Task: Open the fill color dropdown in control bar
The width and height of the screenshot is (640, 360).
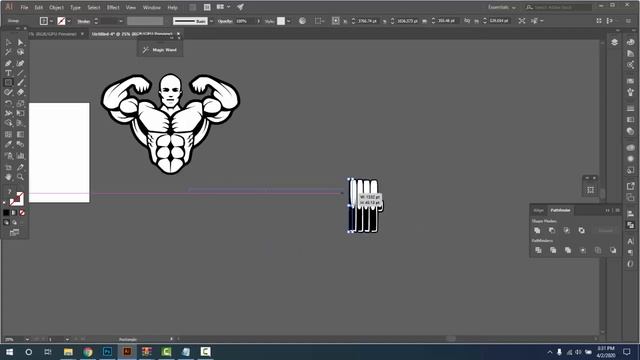Action: point(51,21)
